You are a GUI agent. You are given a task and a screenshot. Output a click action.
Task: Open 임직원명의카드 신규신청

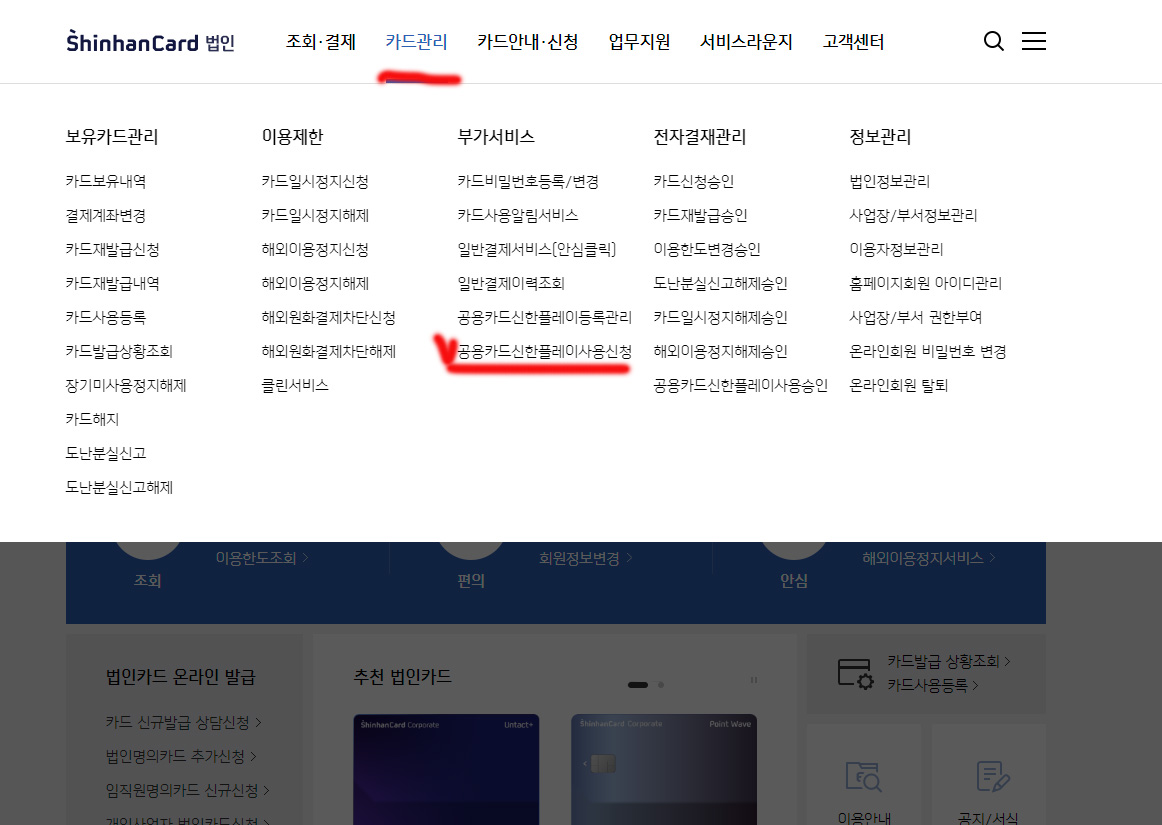187,790
